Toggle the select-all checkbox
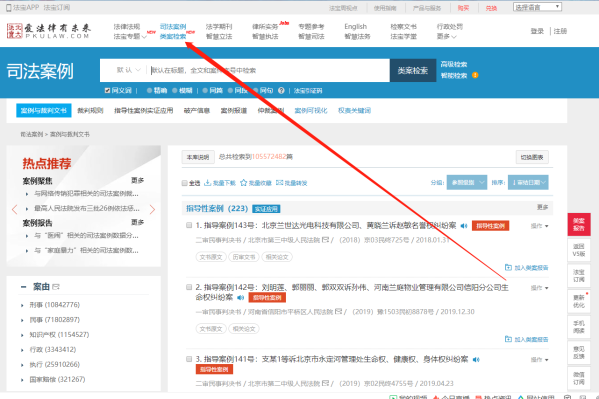The height and width of the screenshot is (399, 599). tap(185, 183)
